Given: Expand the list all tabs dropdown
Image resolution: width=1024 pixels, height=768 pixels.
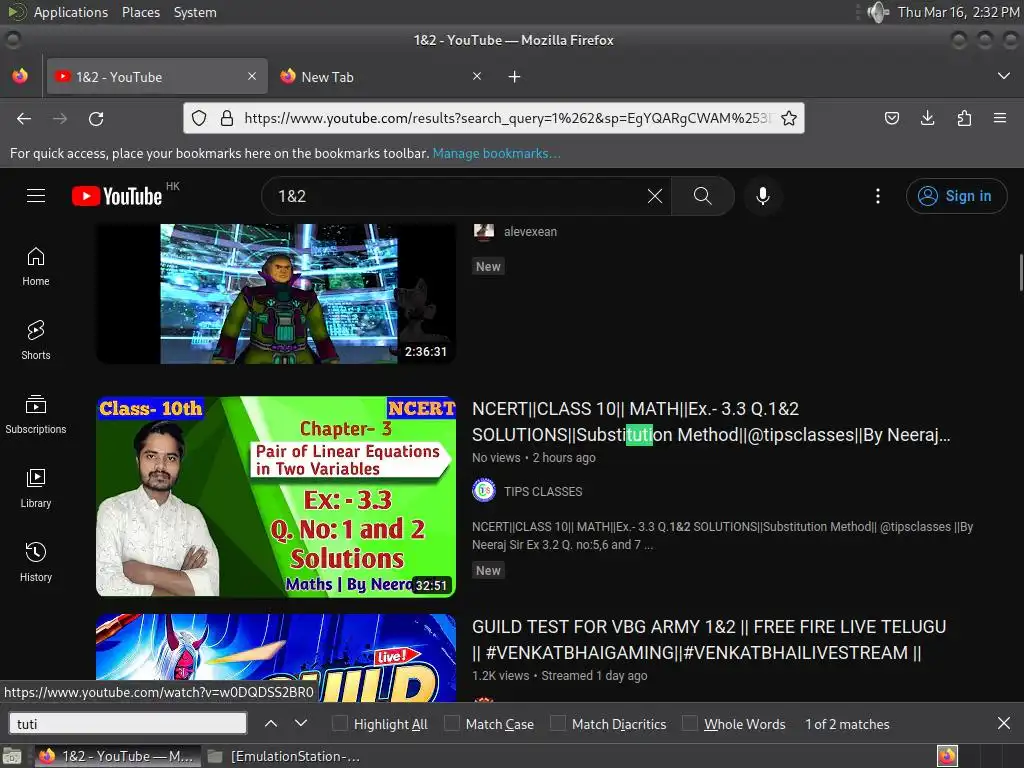Looking at the screenshot, I should click(1004, 76).
